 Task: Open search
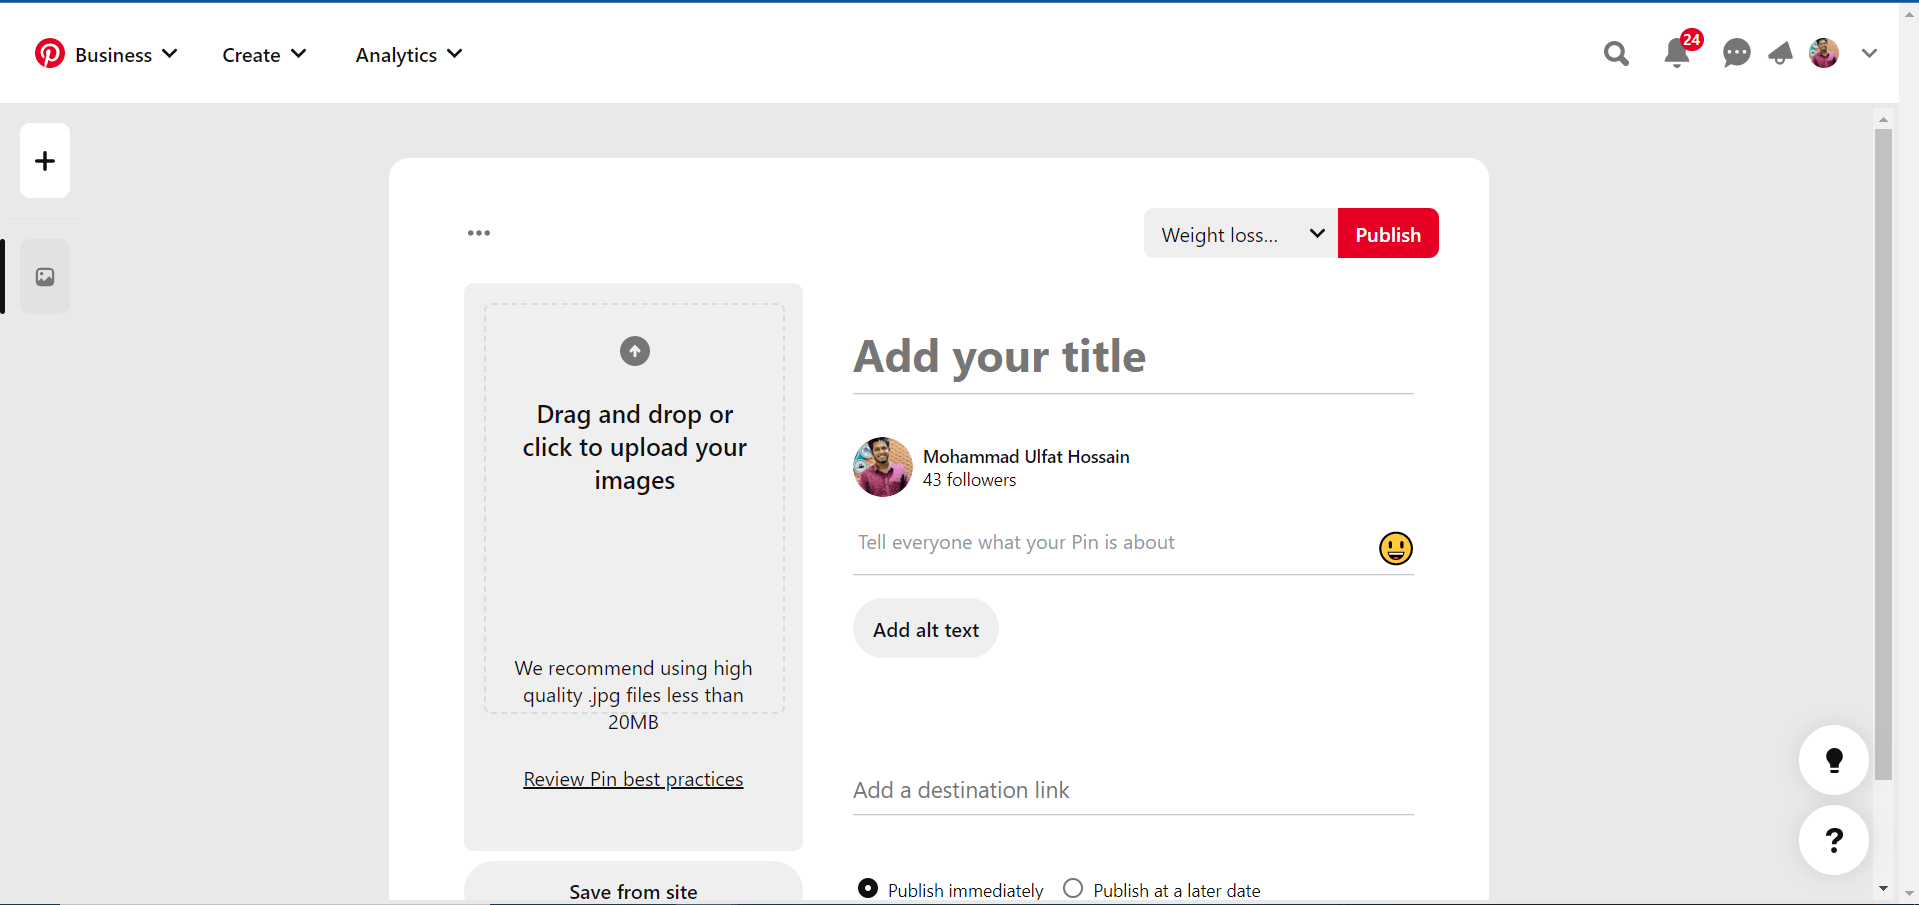[1616, 54]
